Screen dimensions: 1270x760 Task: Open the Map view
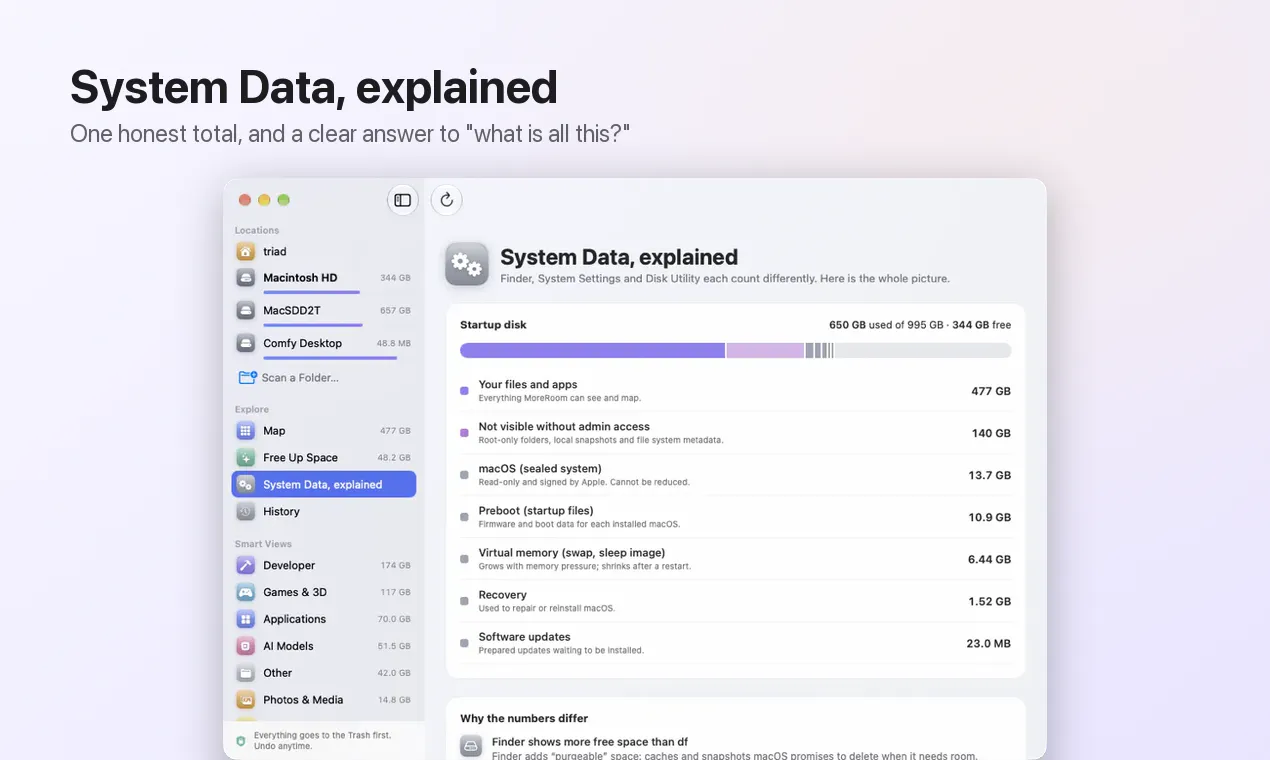324,431
